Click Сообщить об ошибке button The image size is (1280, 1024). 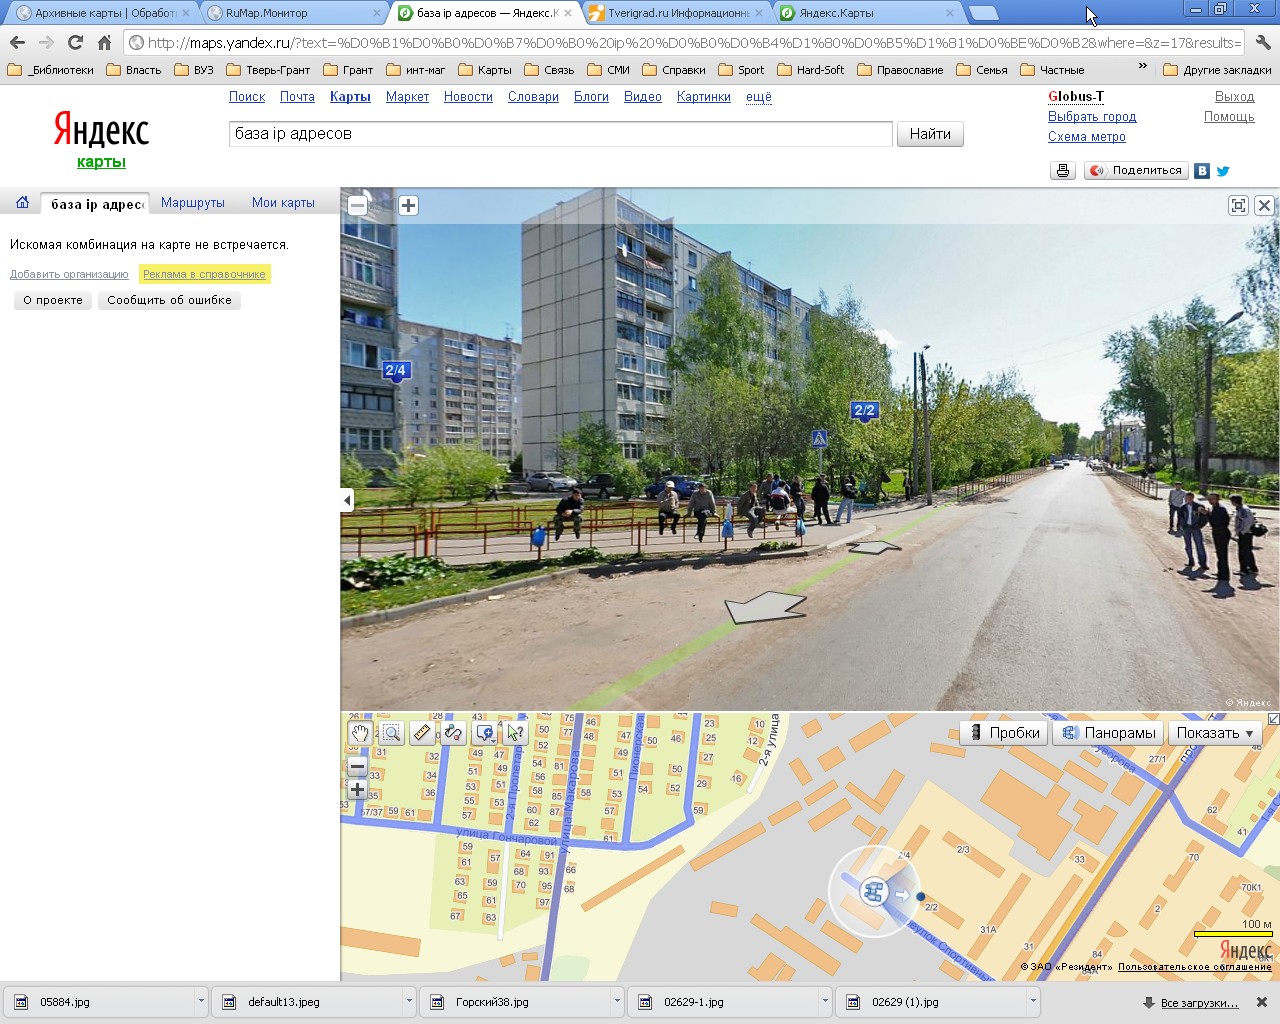[169, 300]
